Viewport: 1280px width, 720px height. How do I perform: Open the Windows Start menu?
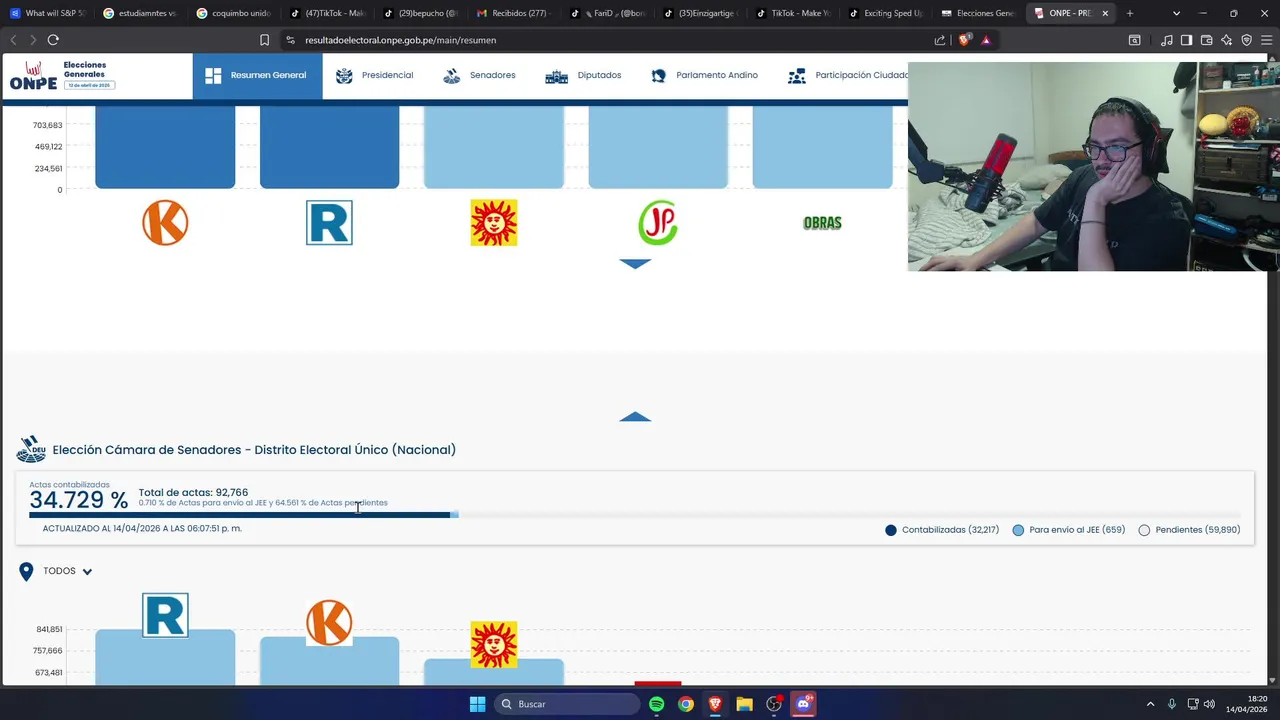[x=477, y=704]
